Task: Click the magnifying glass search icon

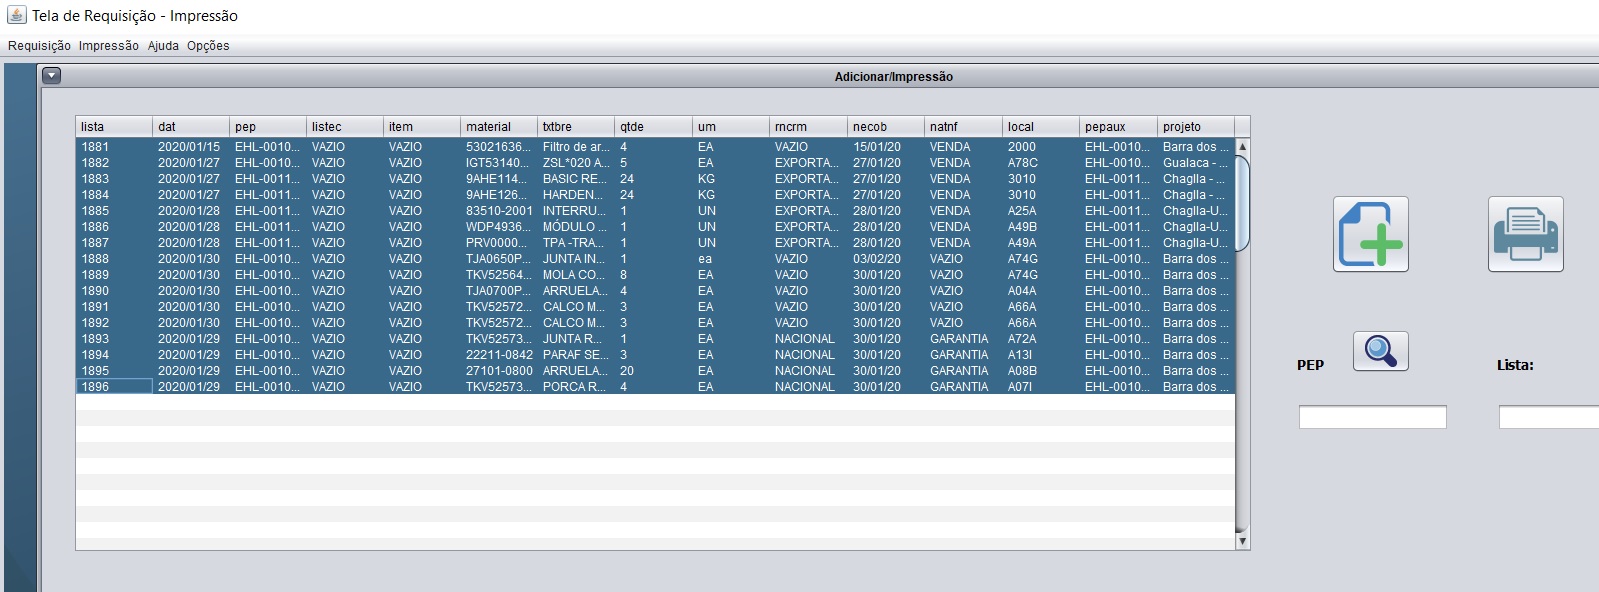Action: 1380,351
